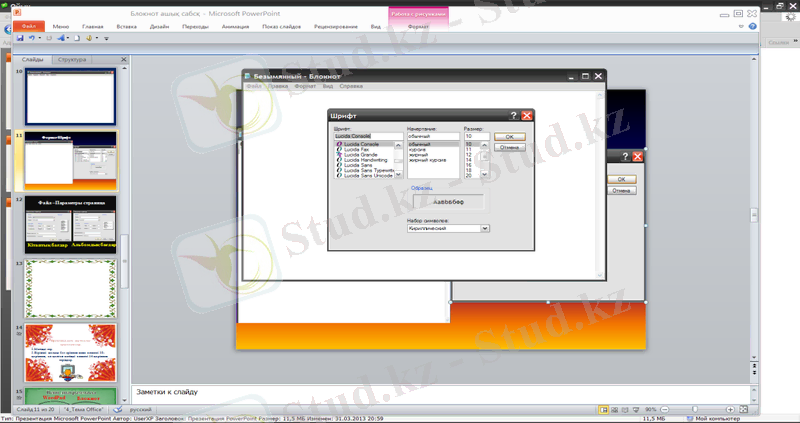Screen dimensions: 800x423
Task: Click the Undo arrow icon
Action: 33,37
